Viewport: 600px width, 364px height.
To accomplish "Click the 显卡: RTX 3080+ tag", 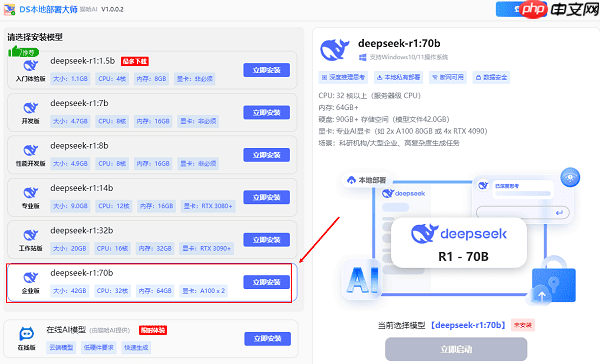I will (208, 206).
